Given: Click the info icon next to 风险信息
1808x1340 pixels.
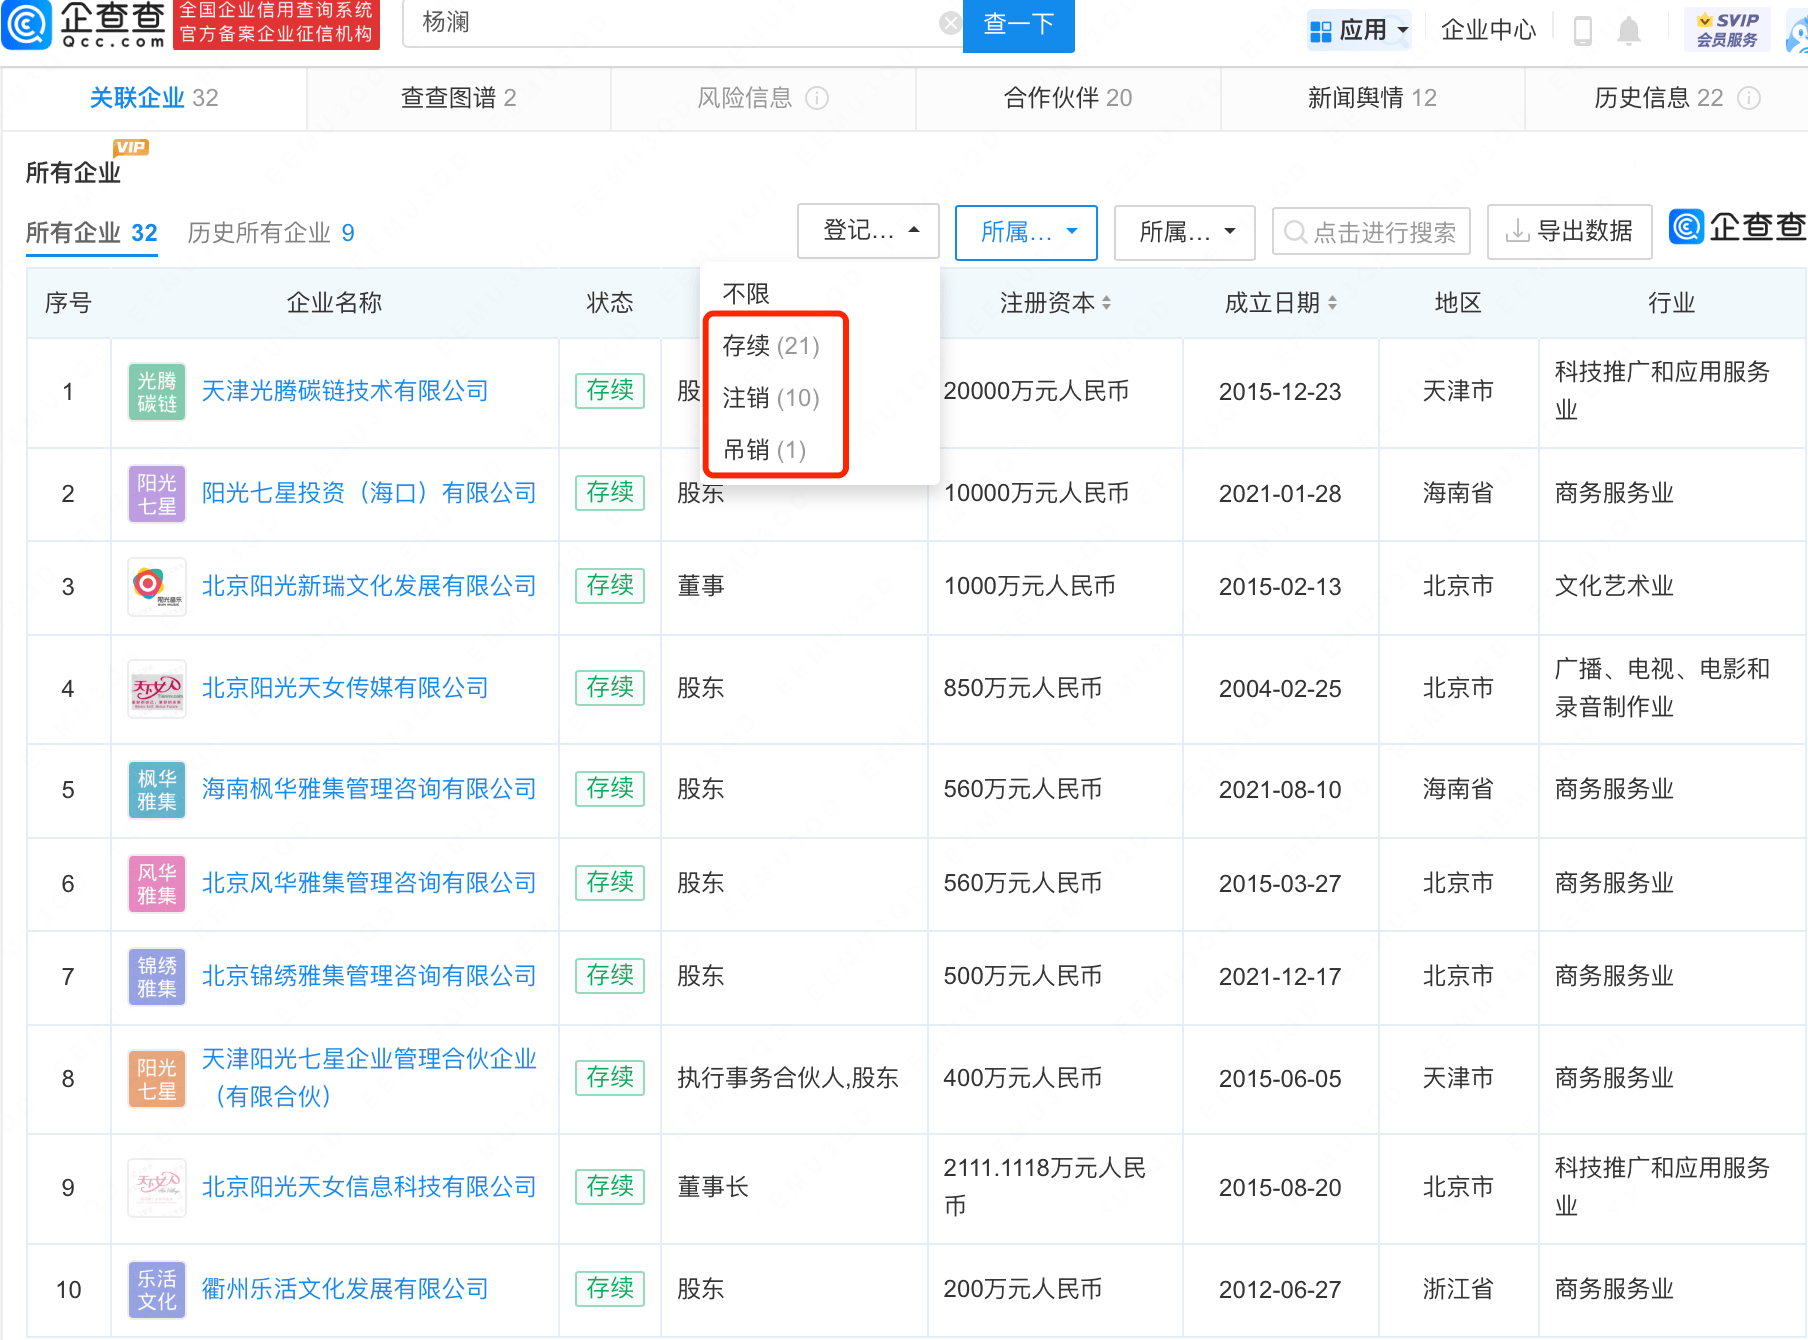Looking at the screenshot, I should point(817,98).
